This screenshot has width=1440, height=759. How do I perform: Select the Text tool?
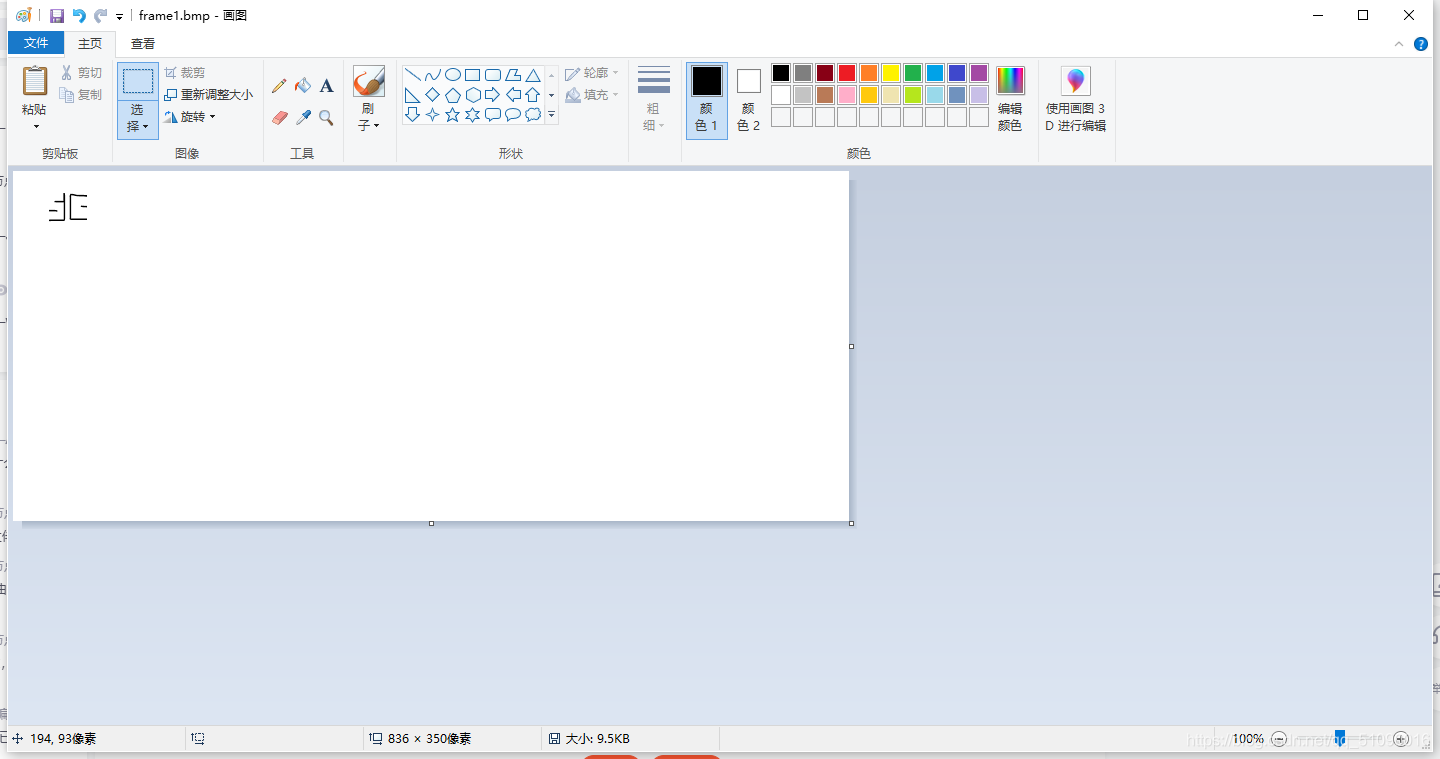point(326,86)
